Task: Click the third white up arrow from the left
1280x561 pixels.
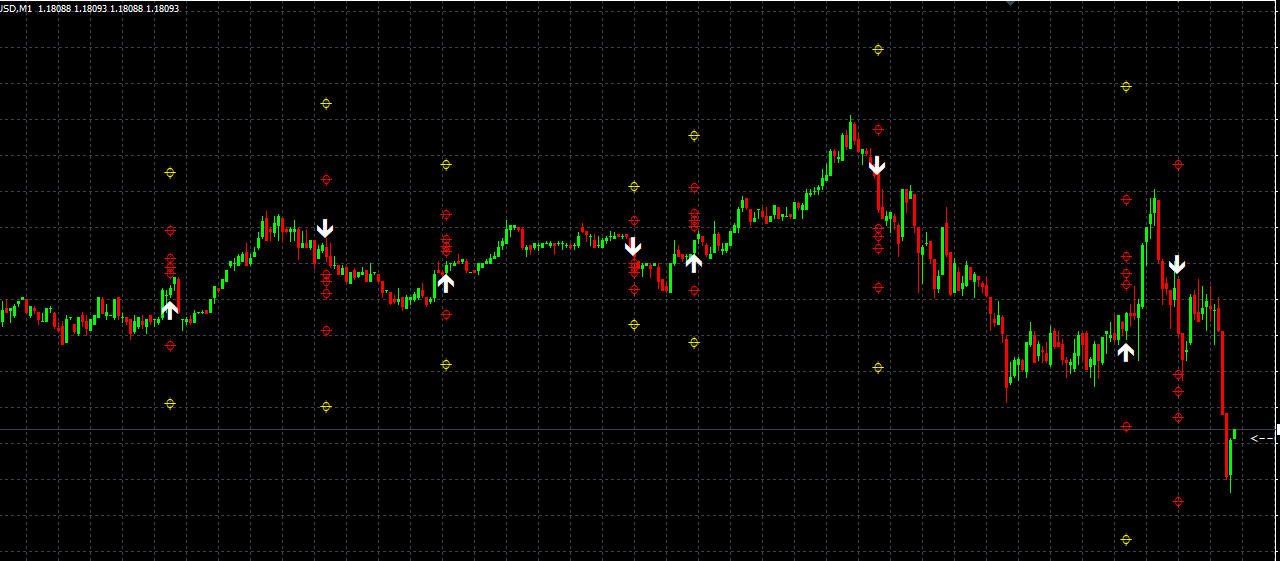Action: pos(694,263)
